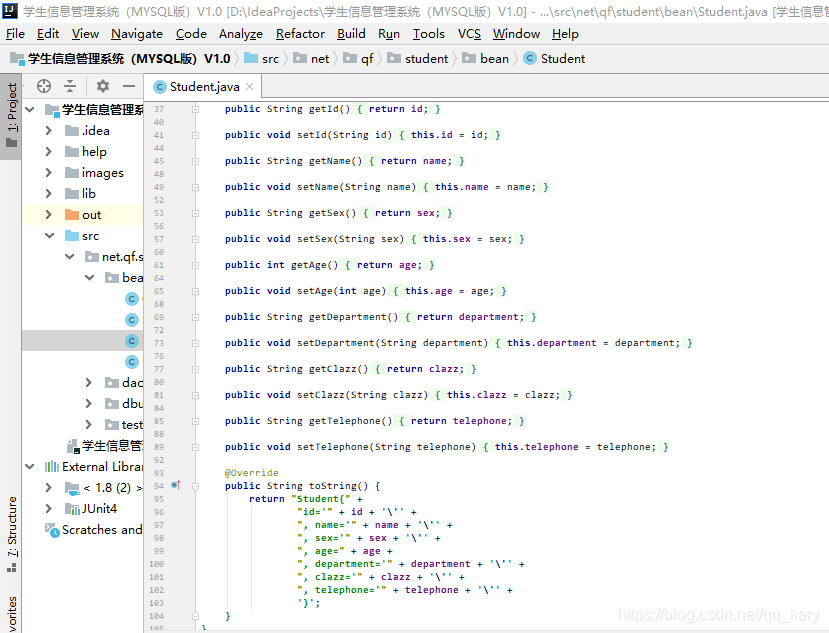Select the out folder in project tree
Screen dimensions: 829x633
tap(83, 215)
